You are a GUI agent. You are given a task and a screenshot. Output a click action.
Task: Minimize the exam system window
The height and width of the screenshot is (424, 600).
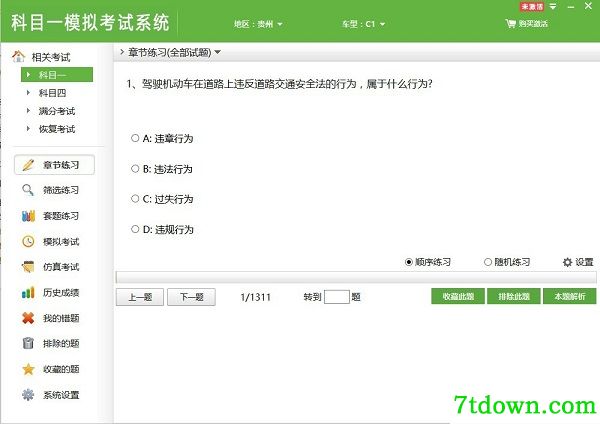coord(571,7)
